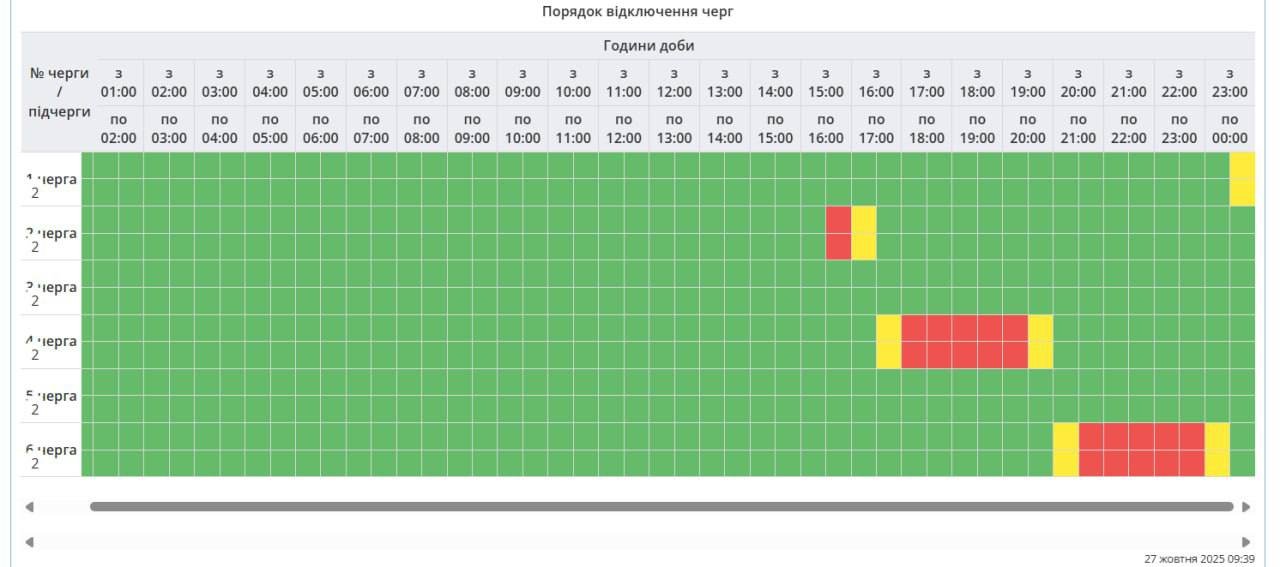Click the gray horizontal scrollbar thumb
This screenshot has width=1280, height=567.
[x=661, y=507]
